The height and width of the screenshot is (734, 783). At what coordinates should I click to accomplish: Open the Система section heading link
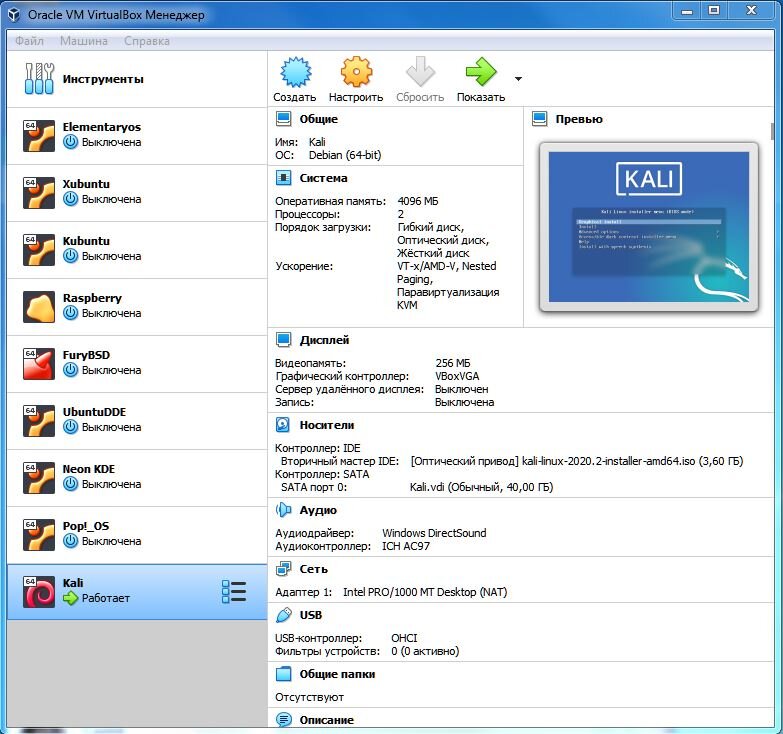[323, 178]
